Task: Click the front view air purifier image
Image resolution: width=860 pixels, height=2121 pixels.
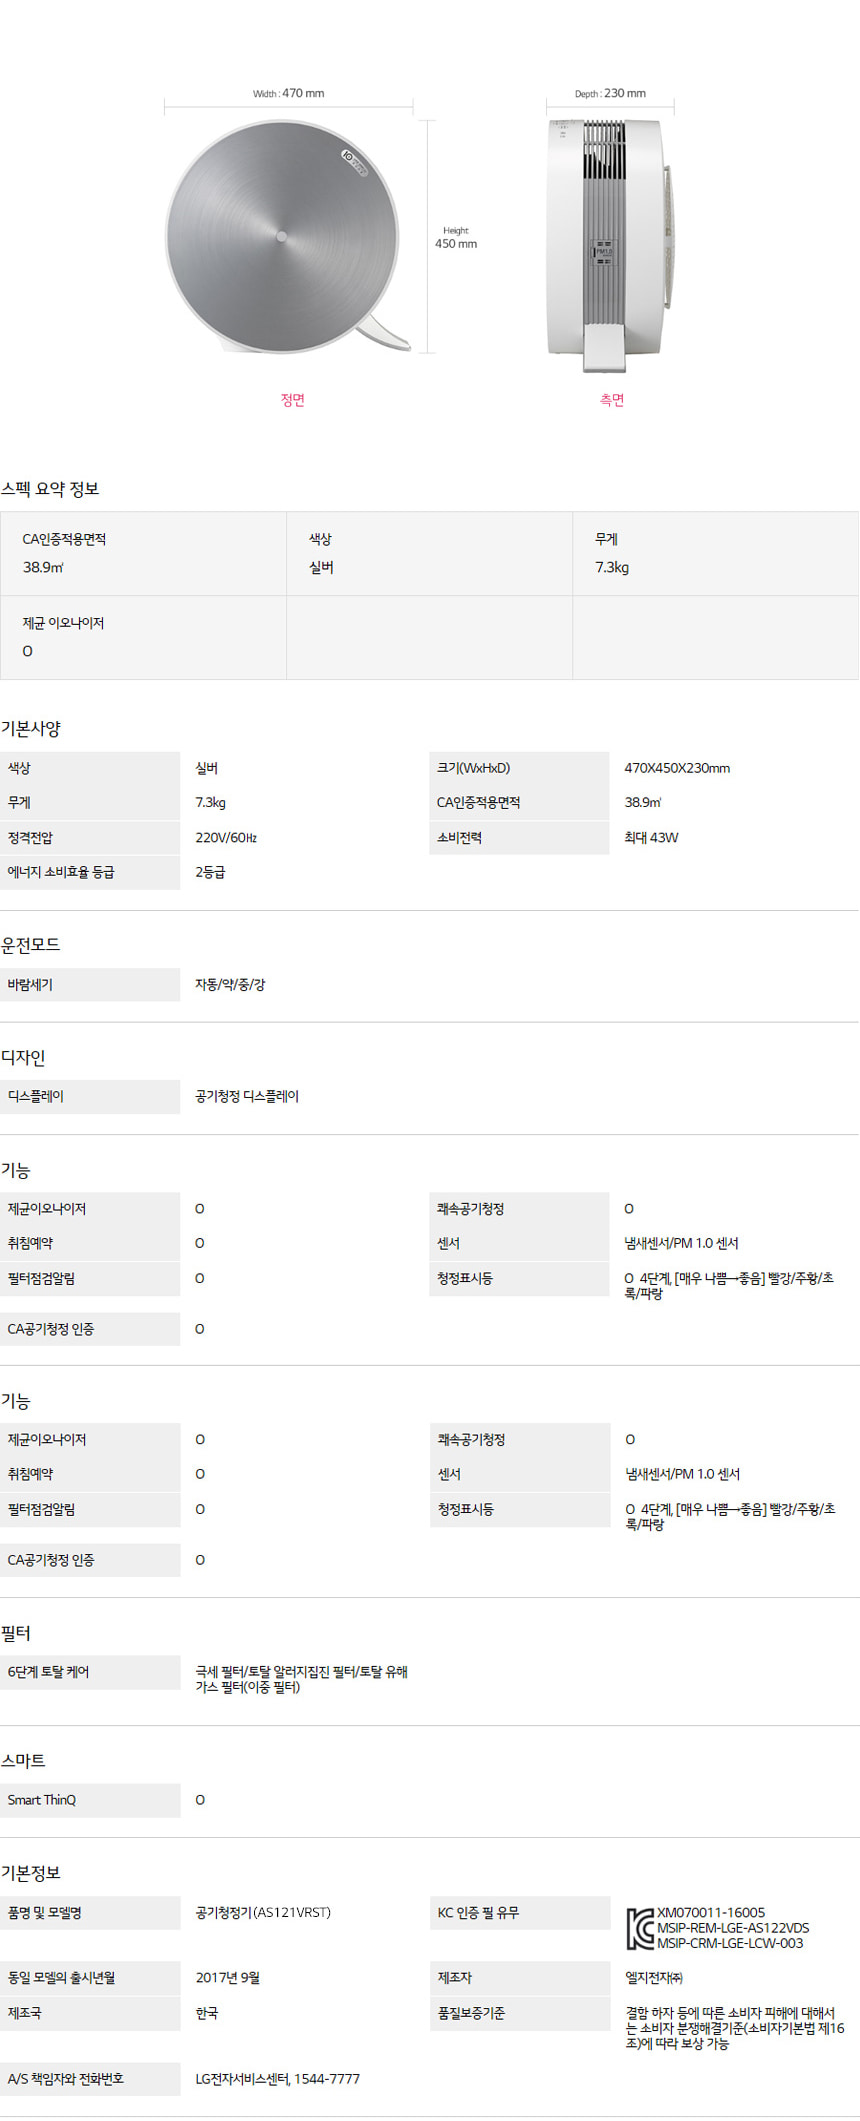Action: tap(283, 237)
